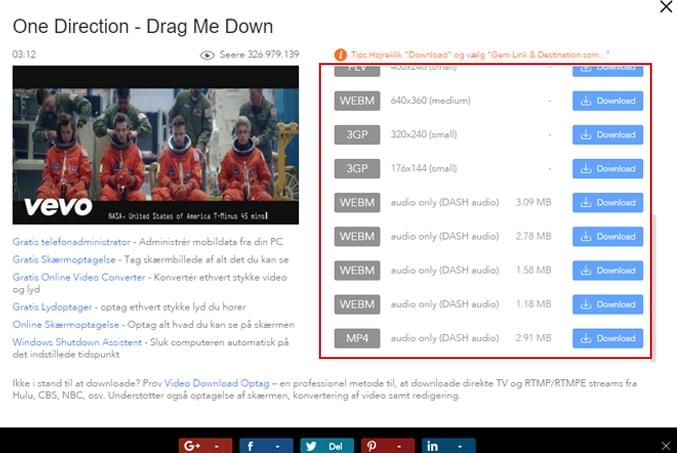Share on LinkedIn
Image resolution: width=677 pixels, height=453 pixels.
point(447,444)
